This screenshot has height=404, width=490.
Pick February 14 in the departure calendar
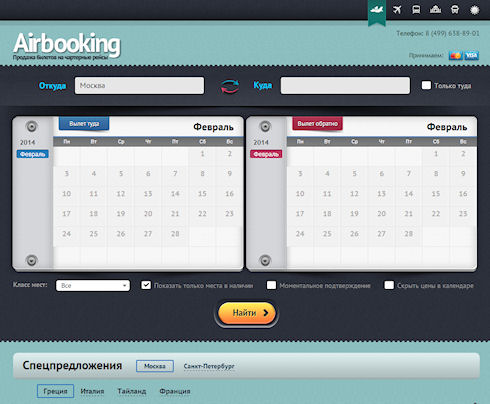pyautogui.click(x=175, y=194)
